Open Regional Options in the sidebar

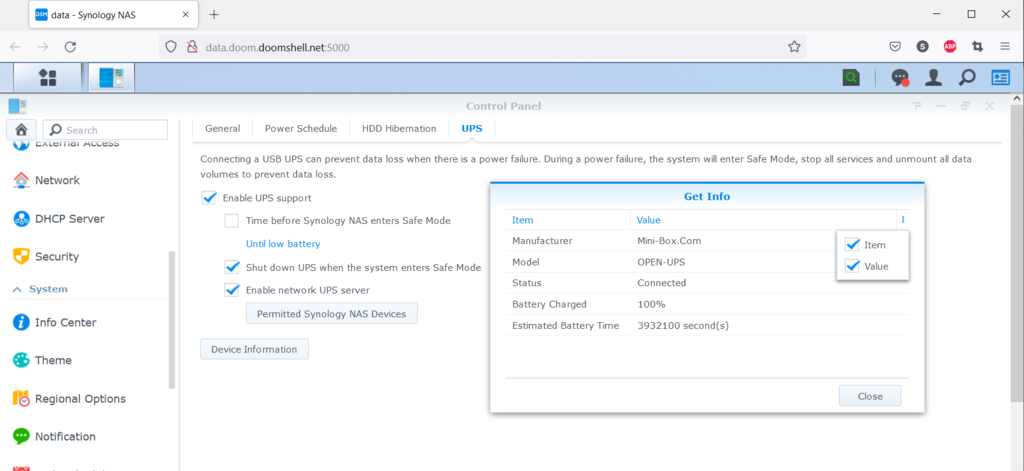[80, 398]
